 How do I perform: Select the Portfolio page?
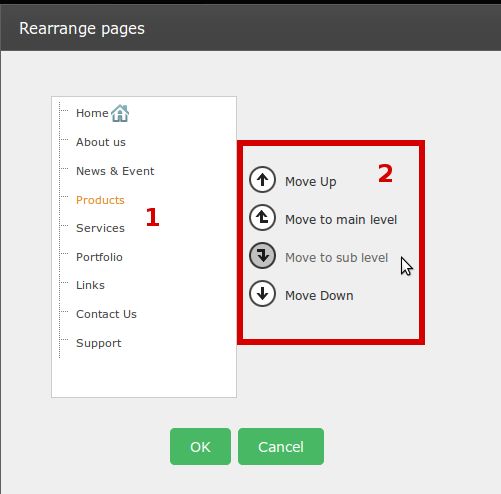[x=99, y=257]
